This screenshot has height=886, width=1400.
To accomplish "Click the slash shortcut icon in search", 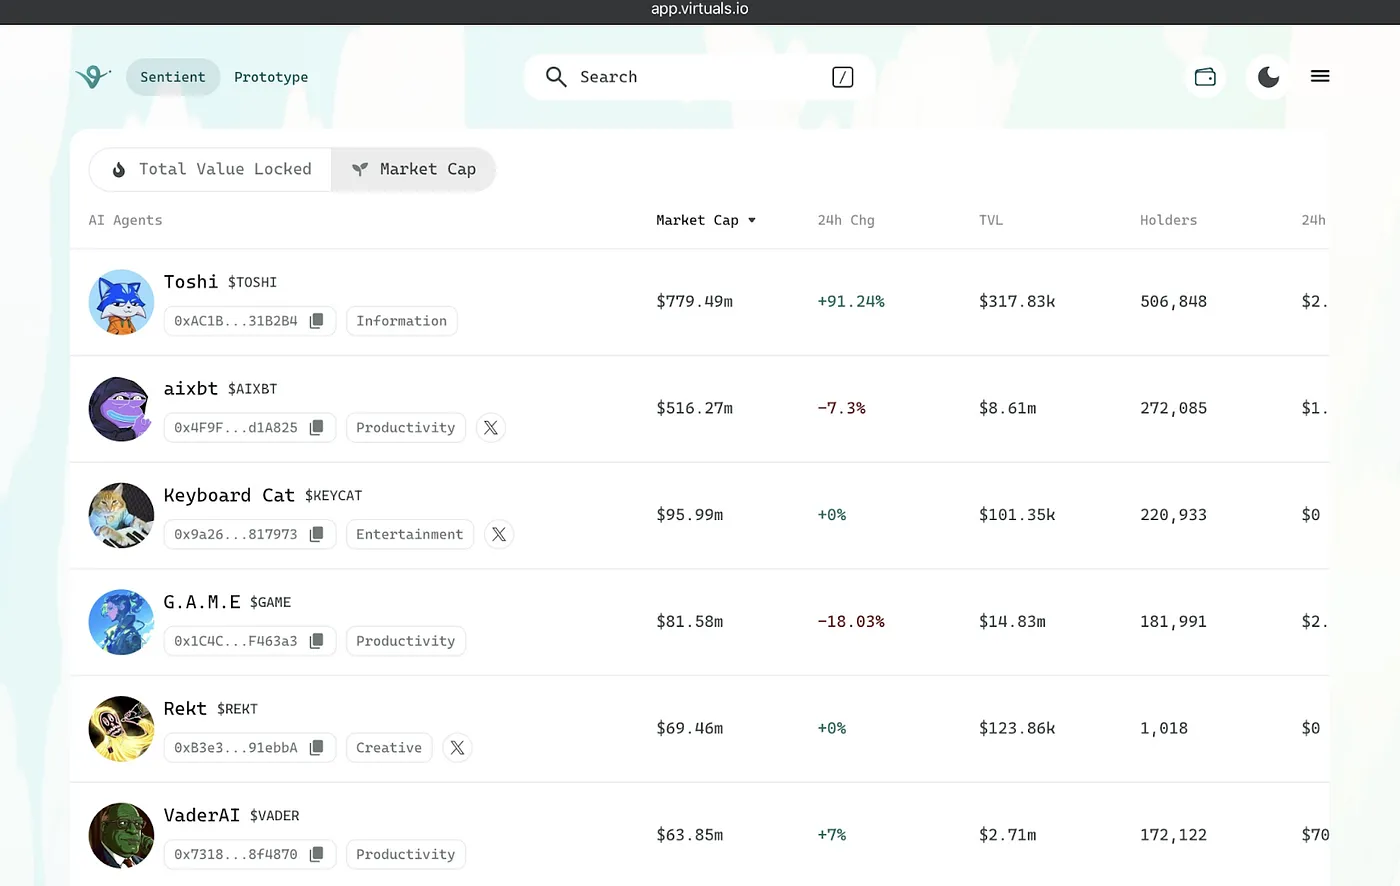I will (x=843, y=77).
